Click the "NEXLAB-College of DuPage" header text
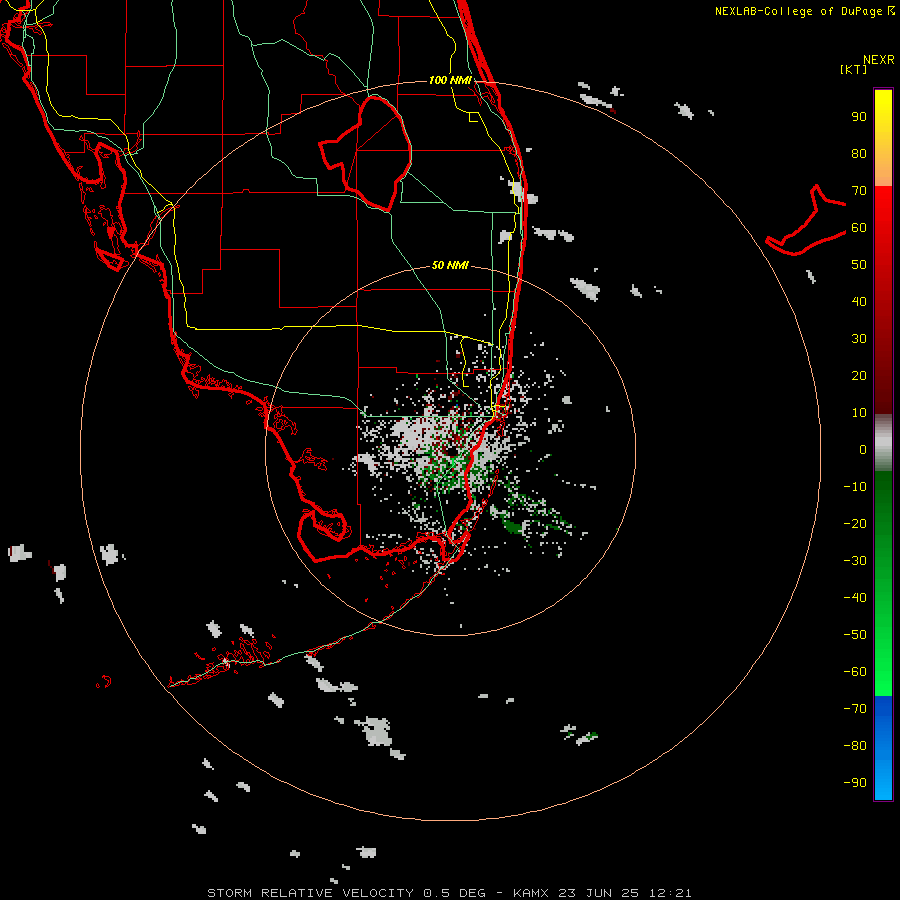 coord(798,11)
